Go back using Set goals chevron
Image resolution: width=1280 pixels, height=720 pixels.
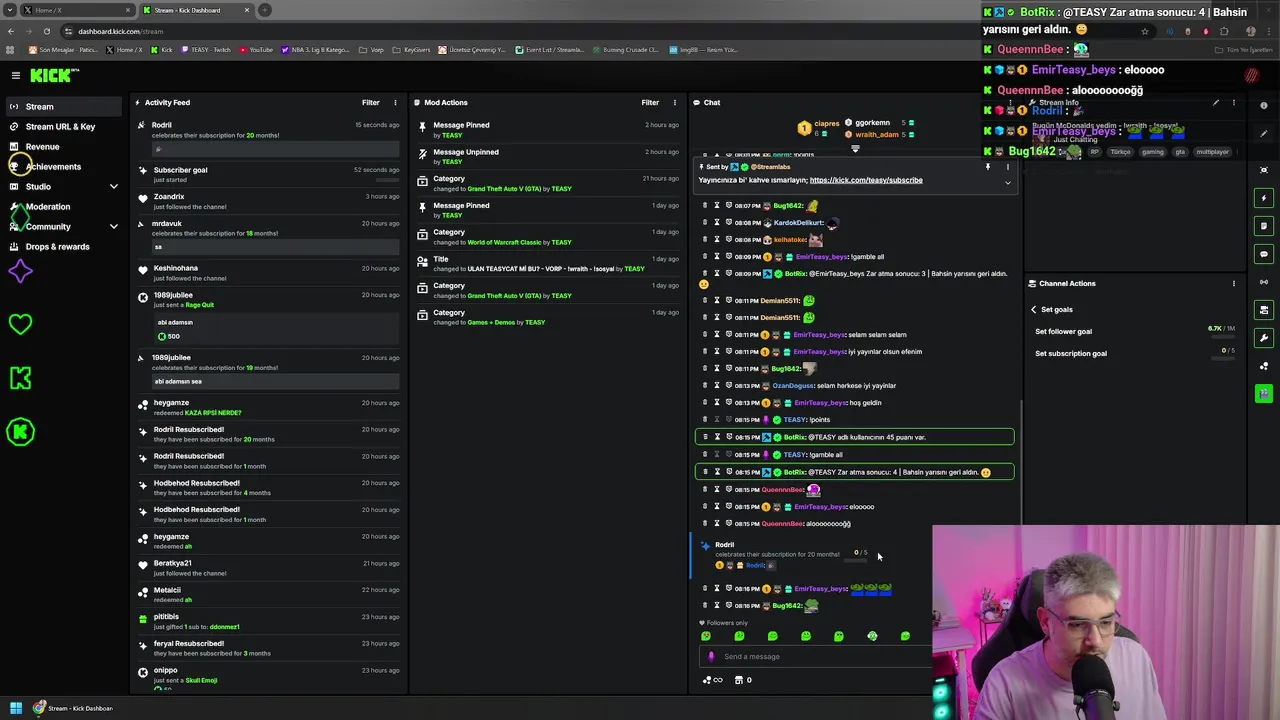pos(1034,310)
